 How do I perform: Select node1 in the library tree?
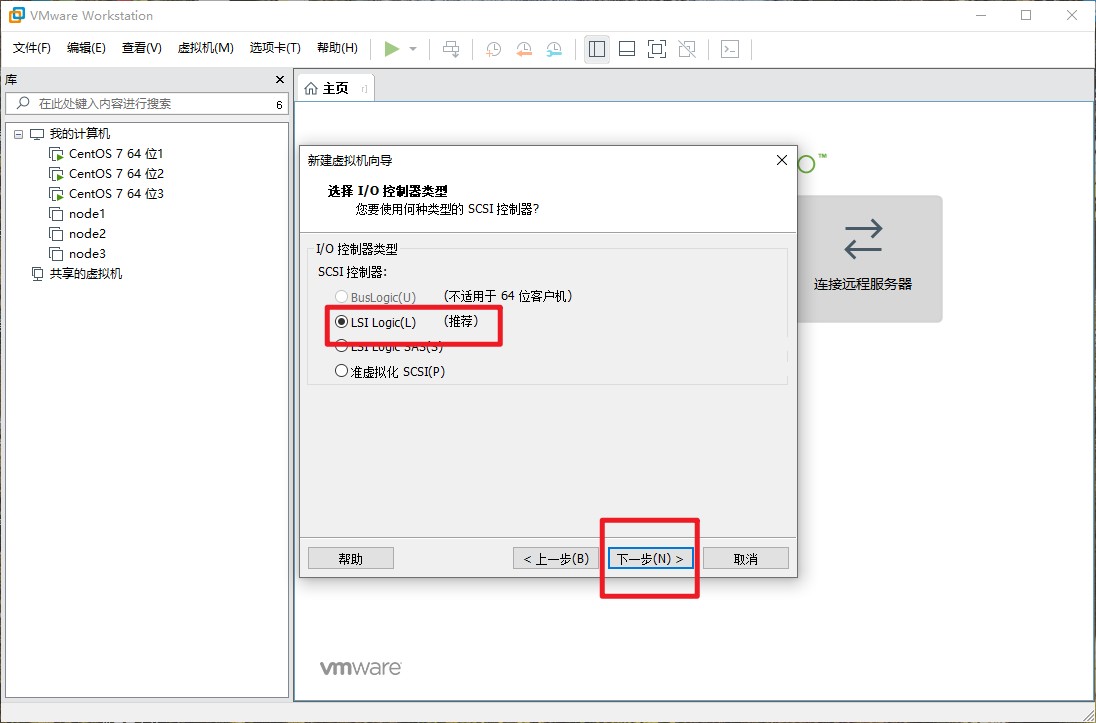tap(87, 214)
